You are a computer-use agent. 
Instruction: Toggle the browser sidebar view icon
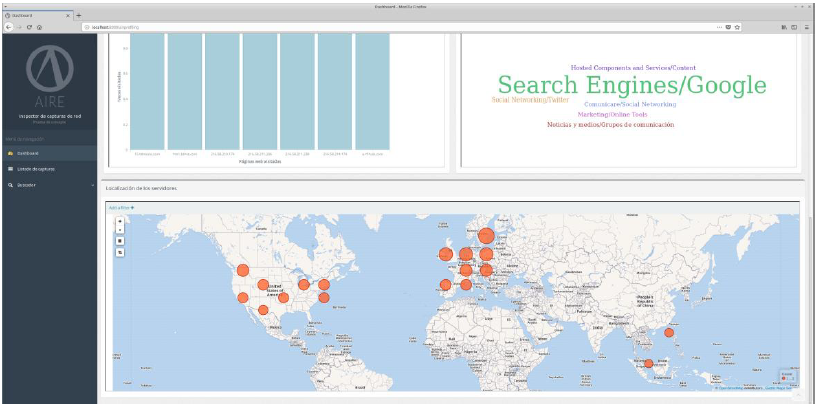pyautogui.click(x=794, y=27)
